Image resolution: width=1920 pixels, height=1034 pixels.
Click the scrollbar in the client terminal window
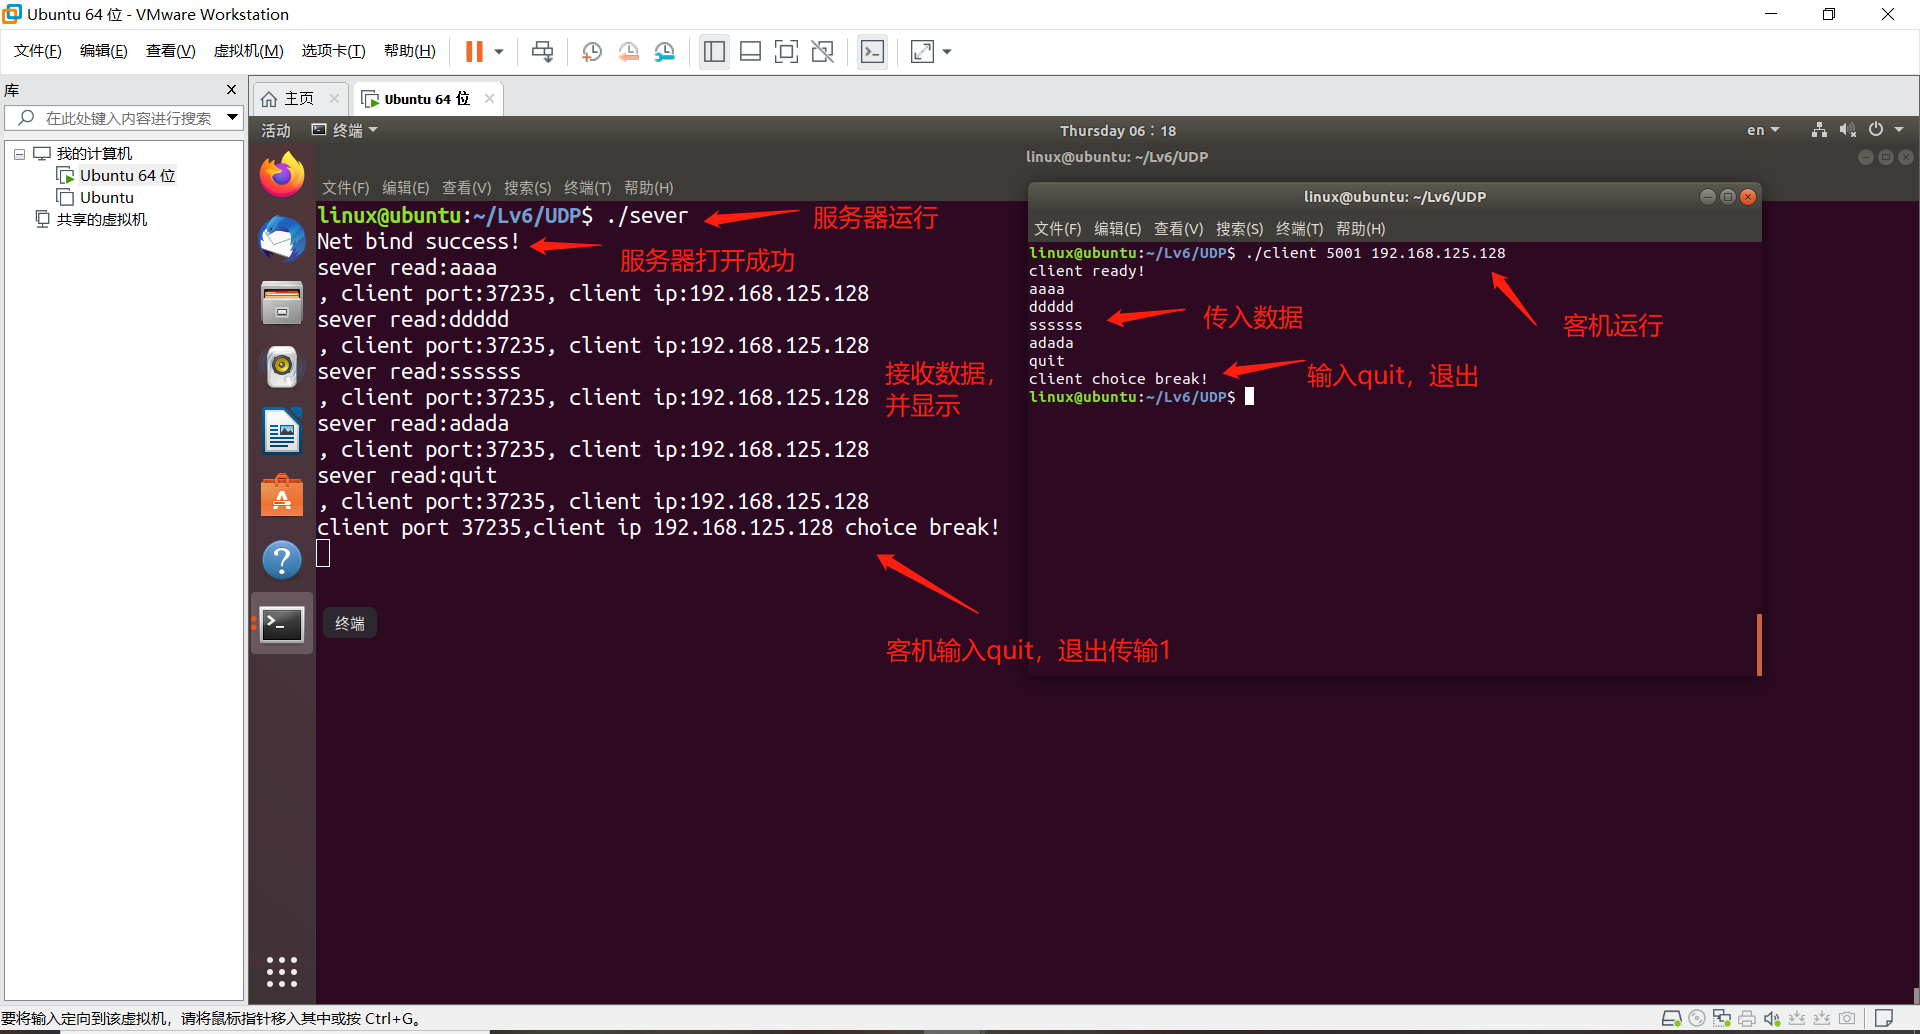tap(1758, 645)
